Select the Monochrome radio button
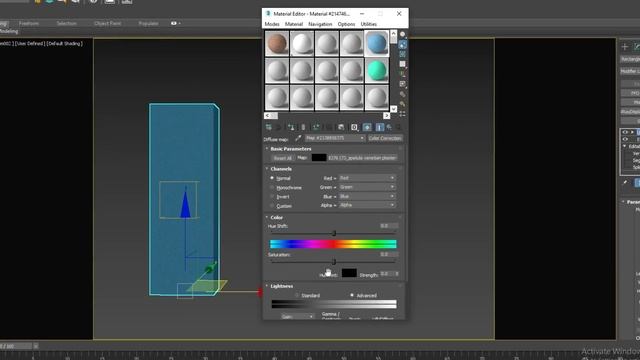Viewport: 640px width, 360px height. (272, 187)
